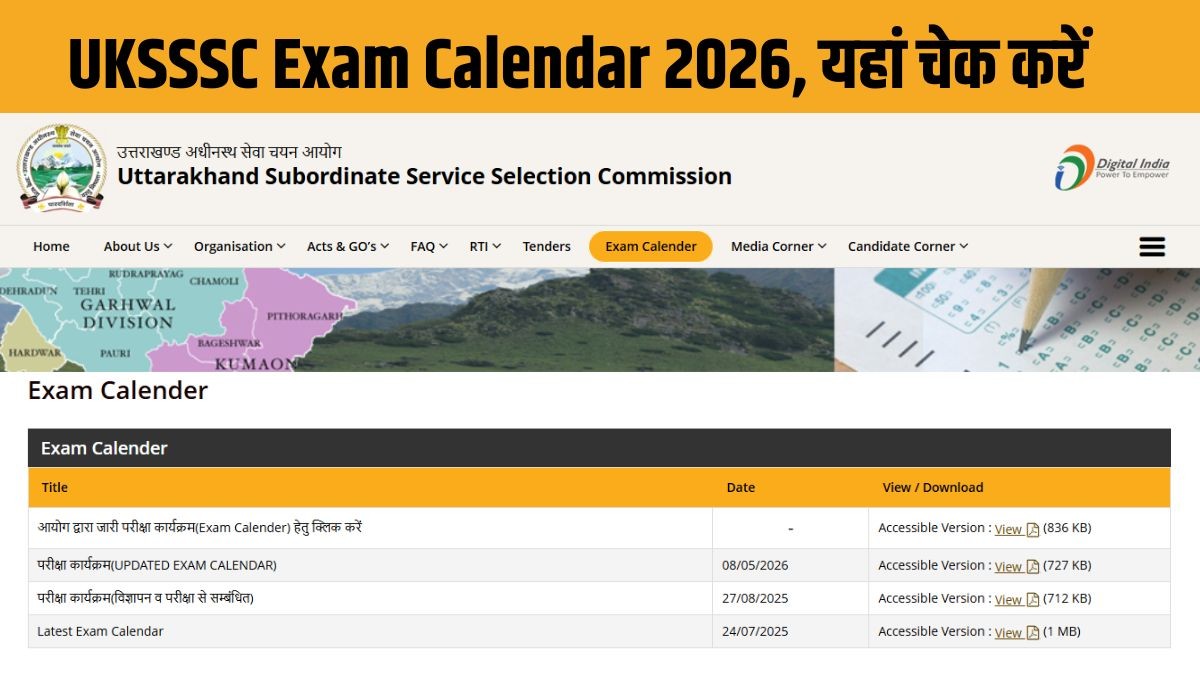This screenshot has height=675, width=1200.
Task: Select the highlighted Exam Calender tab
Action: coord(651,246)
